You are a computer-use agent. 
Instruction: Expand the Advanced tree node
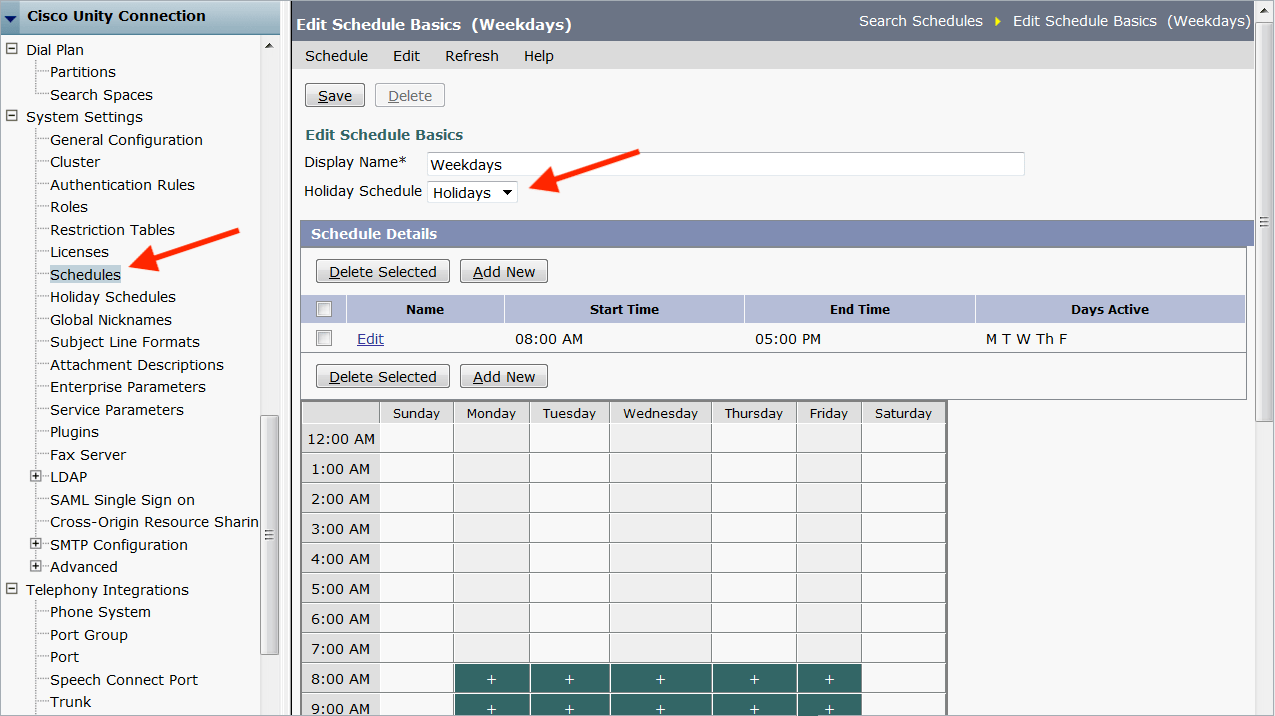tap(36, 566)
